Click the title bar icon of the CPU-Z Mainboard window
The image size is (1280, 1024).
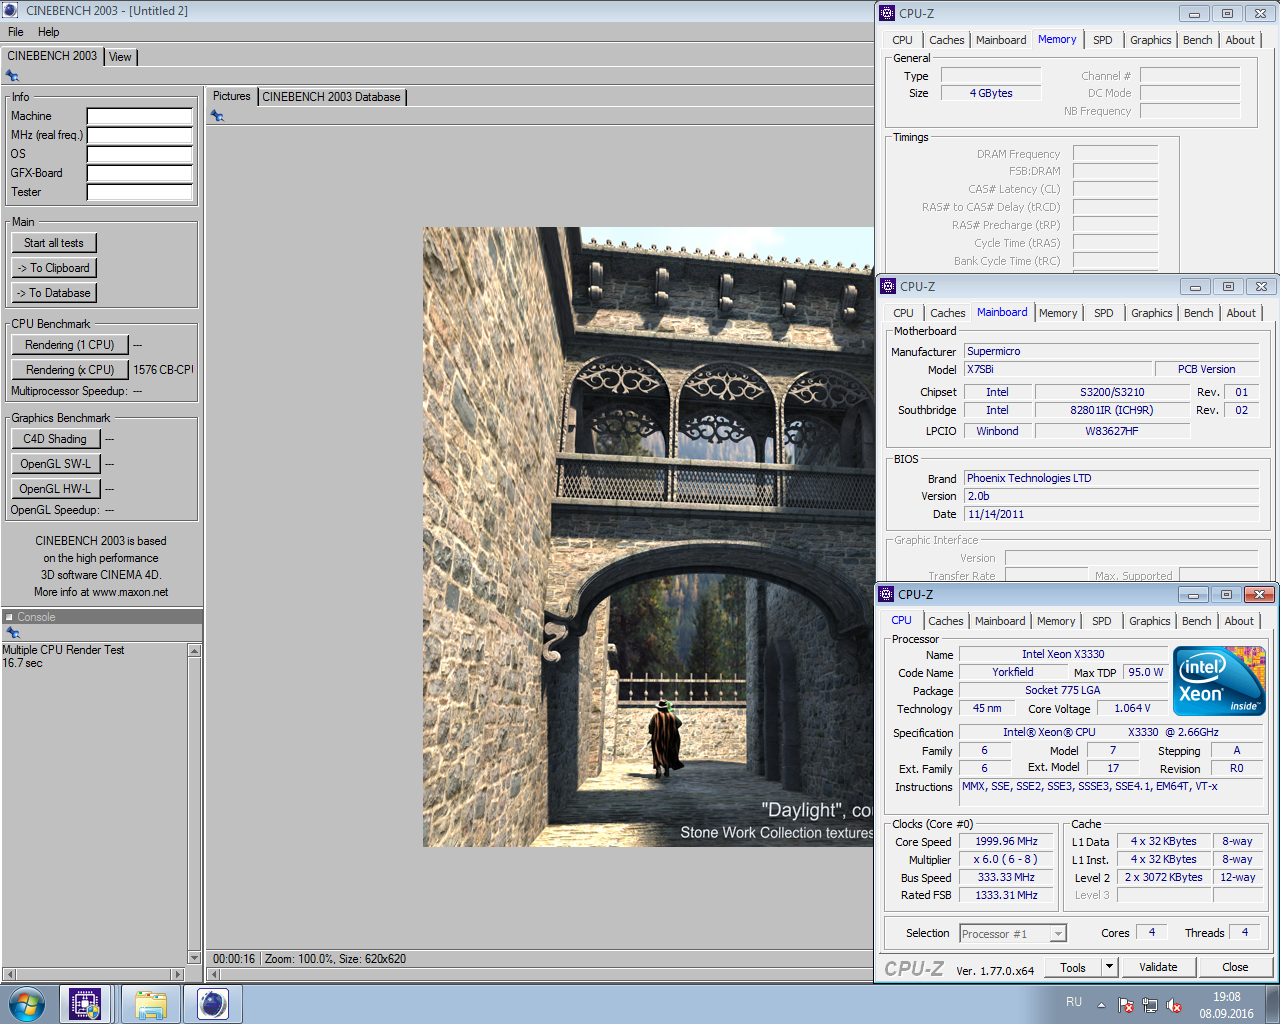888,286
